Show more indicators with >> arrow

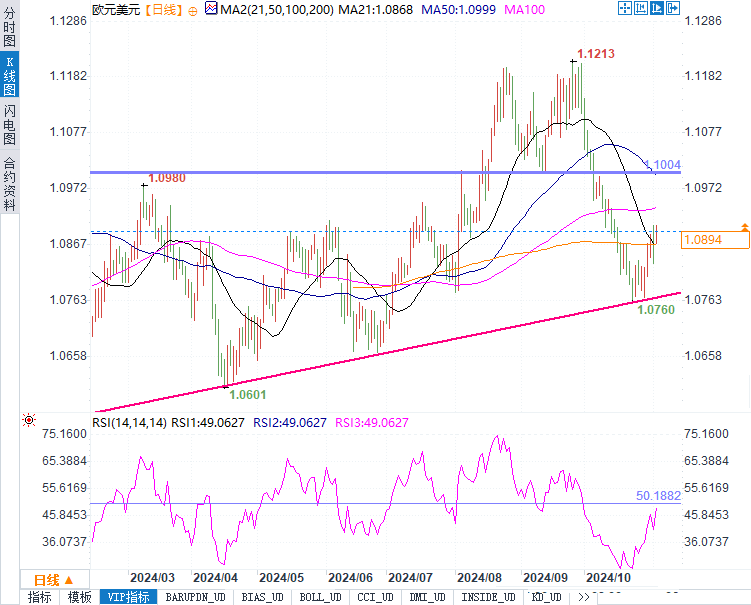(583, 597)
